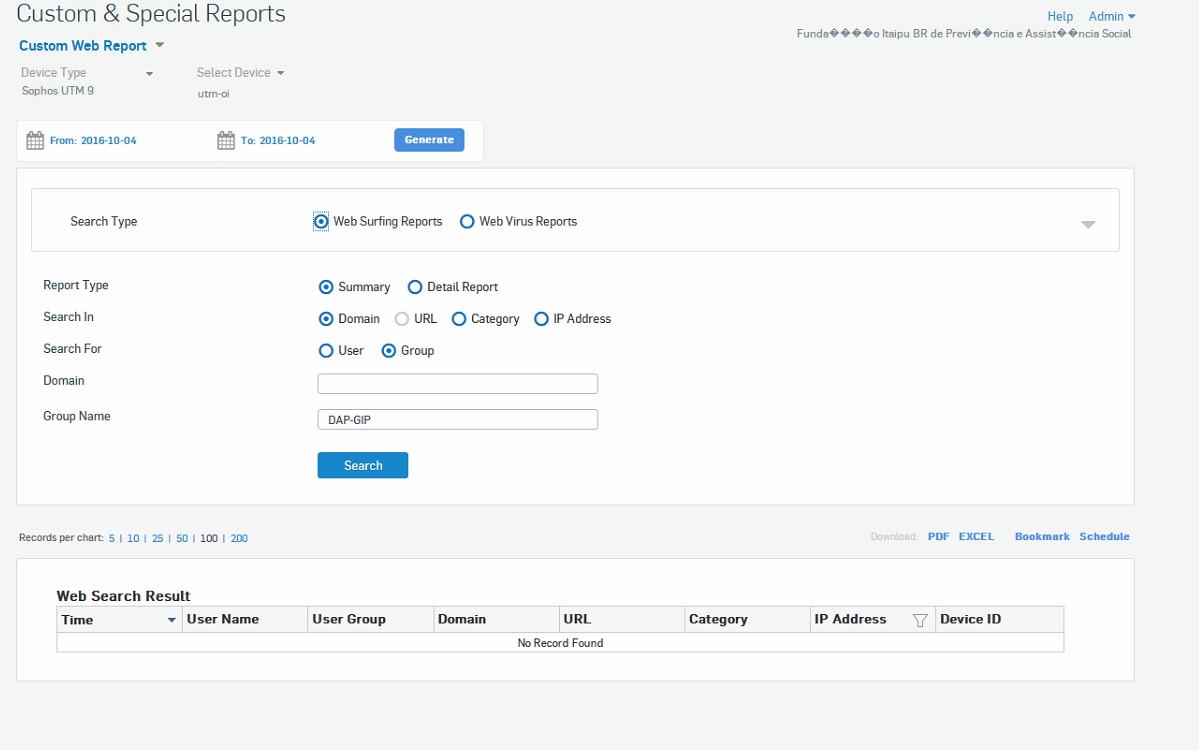Viewport: 1199px width, 750px height.
Task: Open the To date calendar icon
Action: [x=226, y=140]
